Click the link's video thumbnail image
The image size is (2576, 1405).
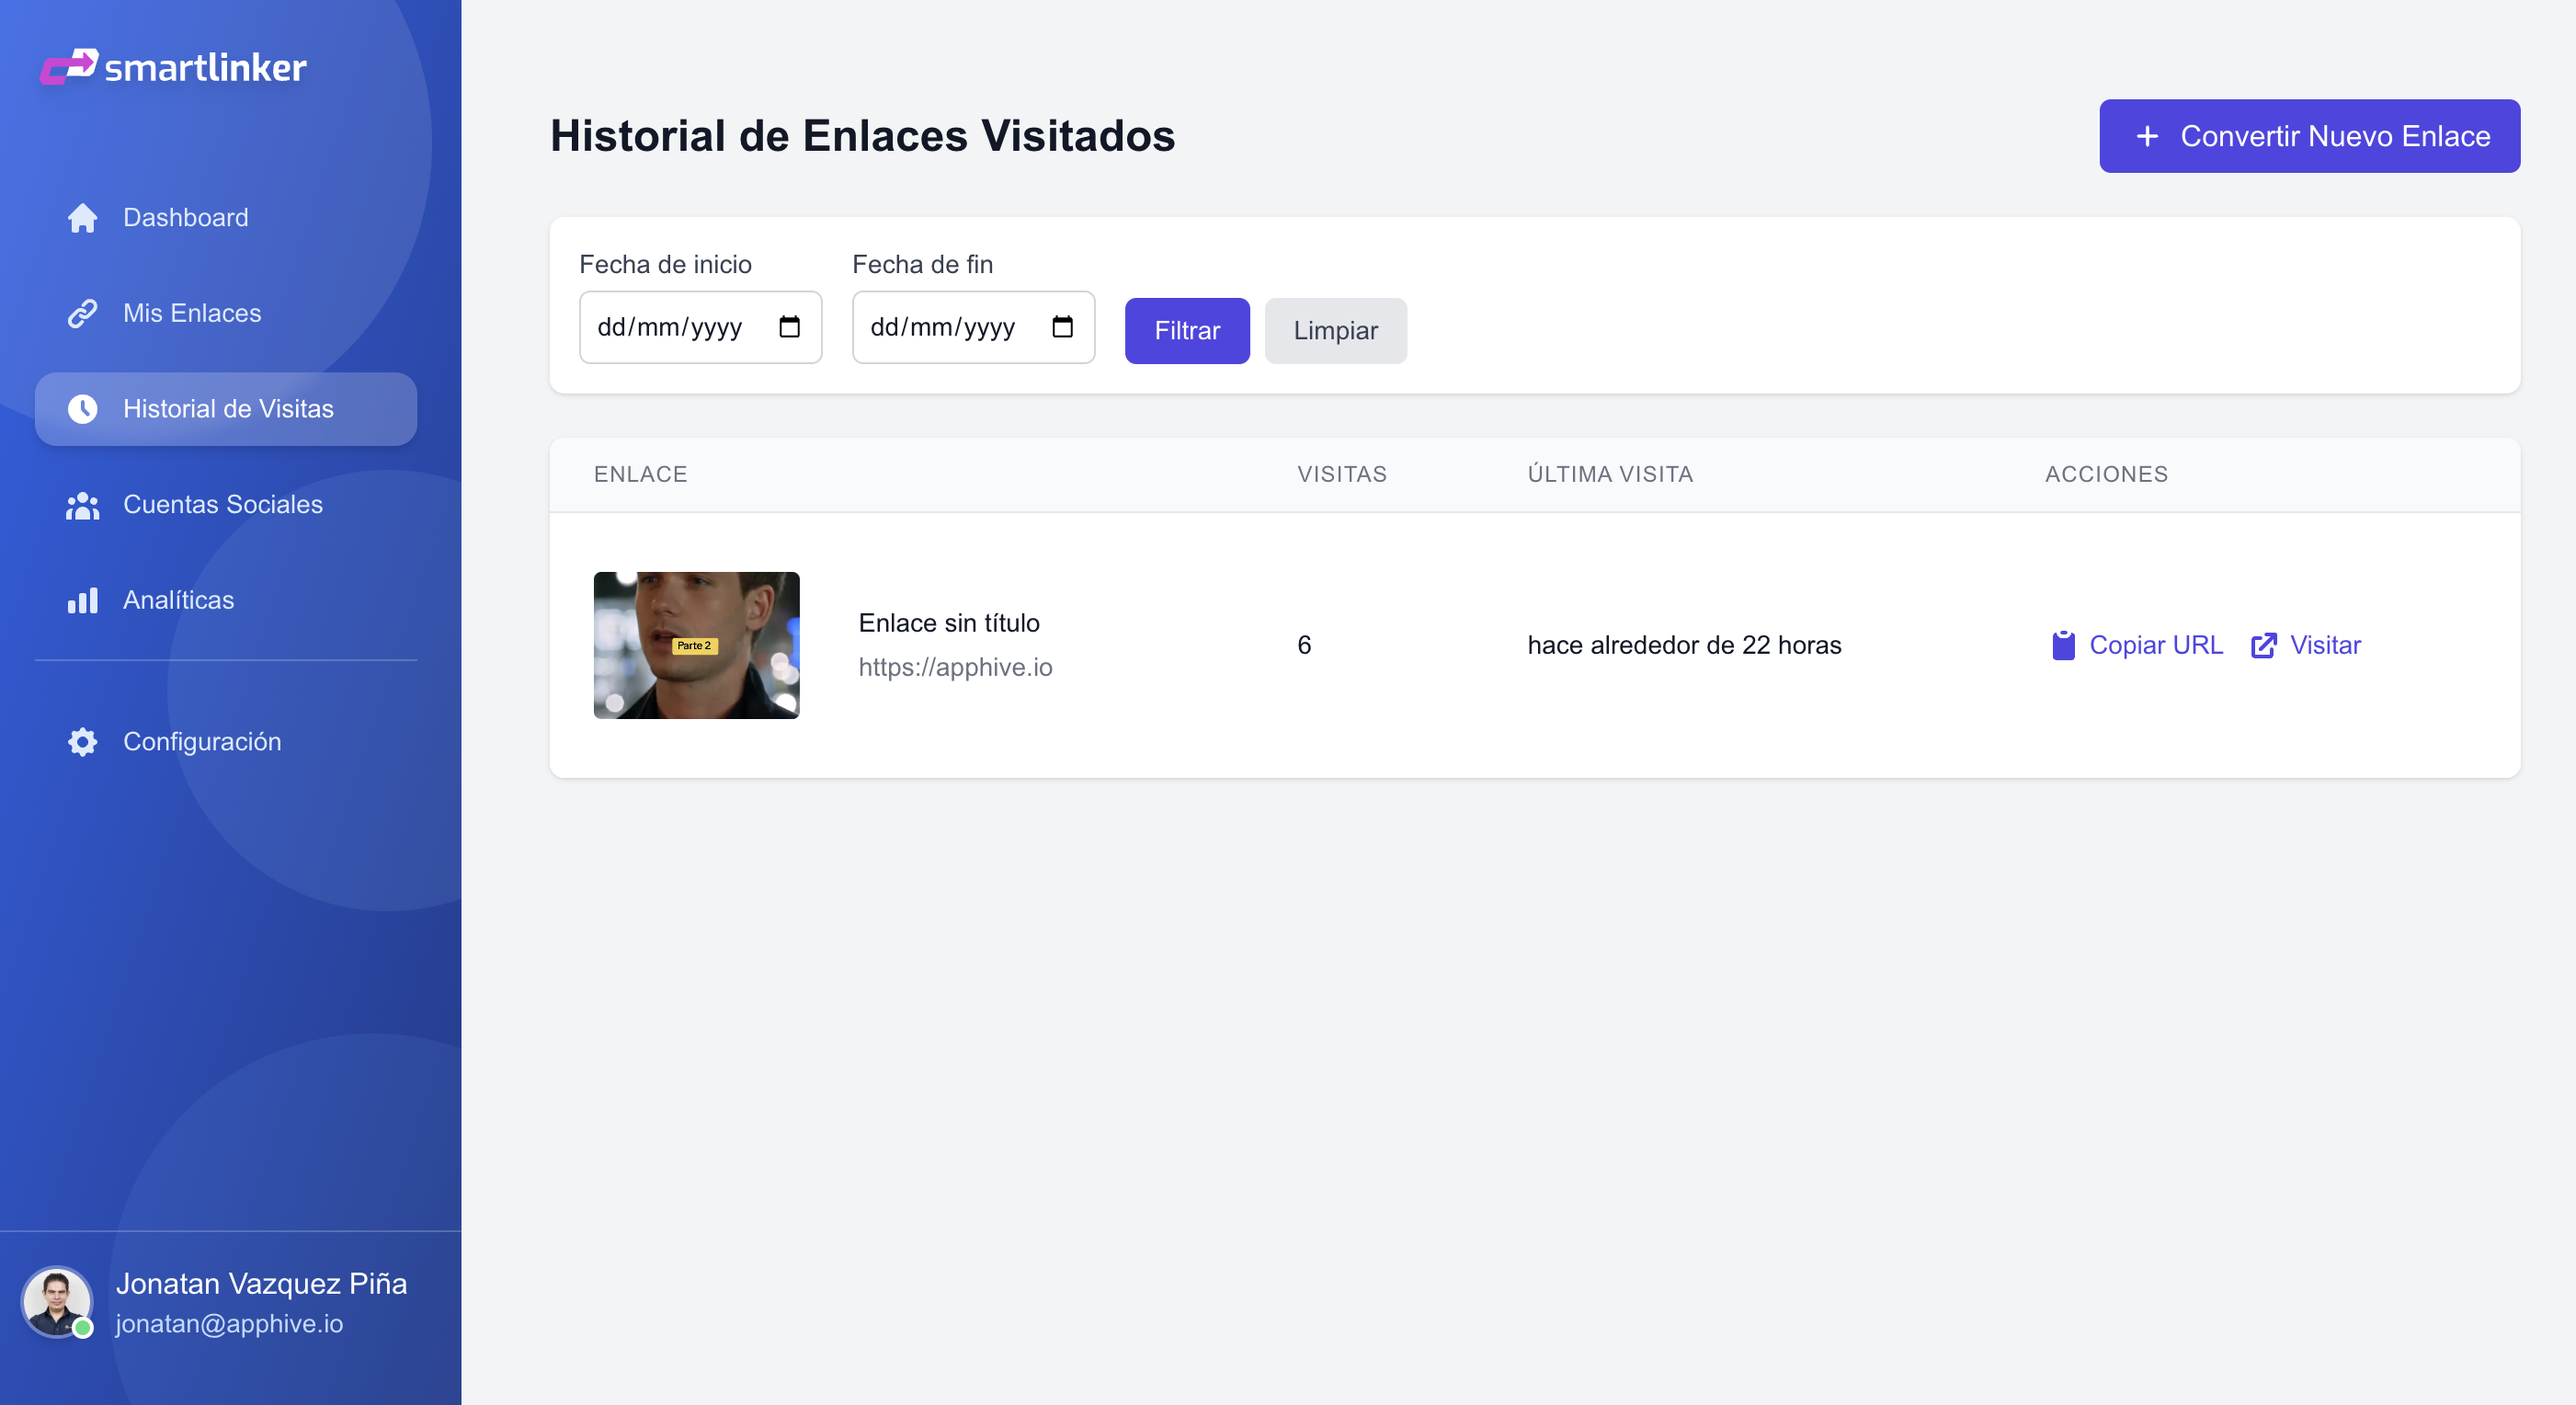pos(696,645)
